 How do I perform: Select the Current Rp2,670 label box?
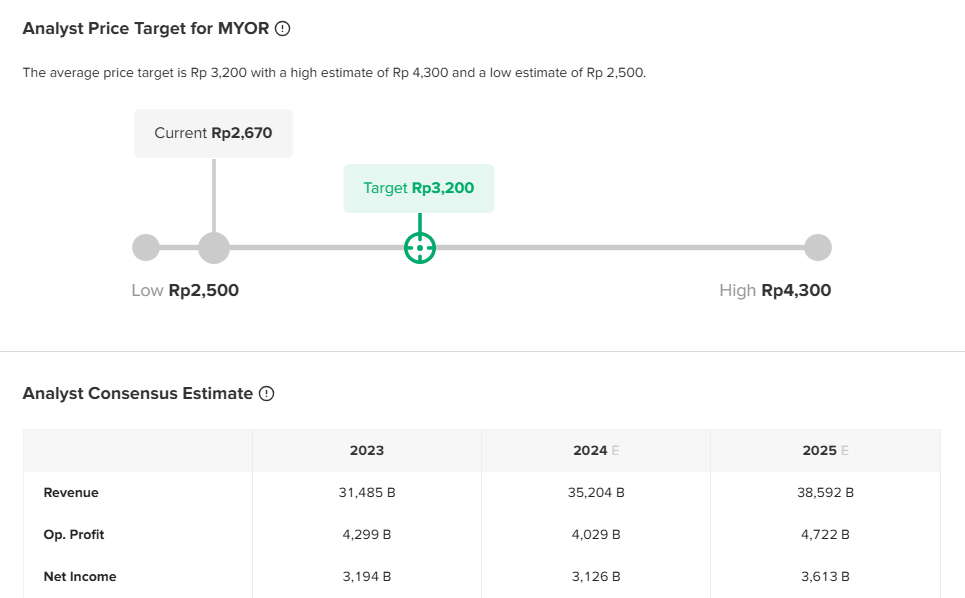tap(213, 133)
